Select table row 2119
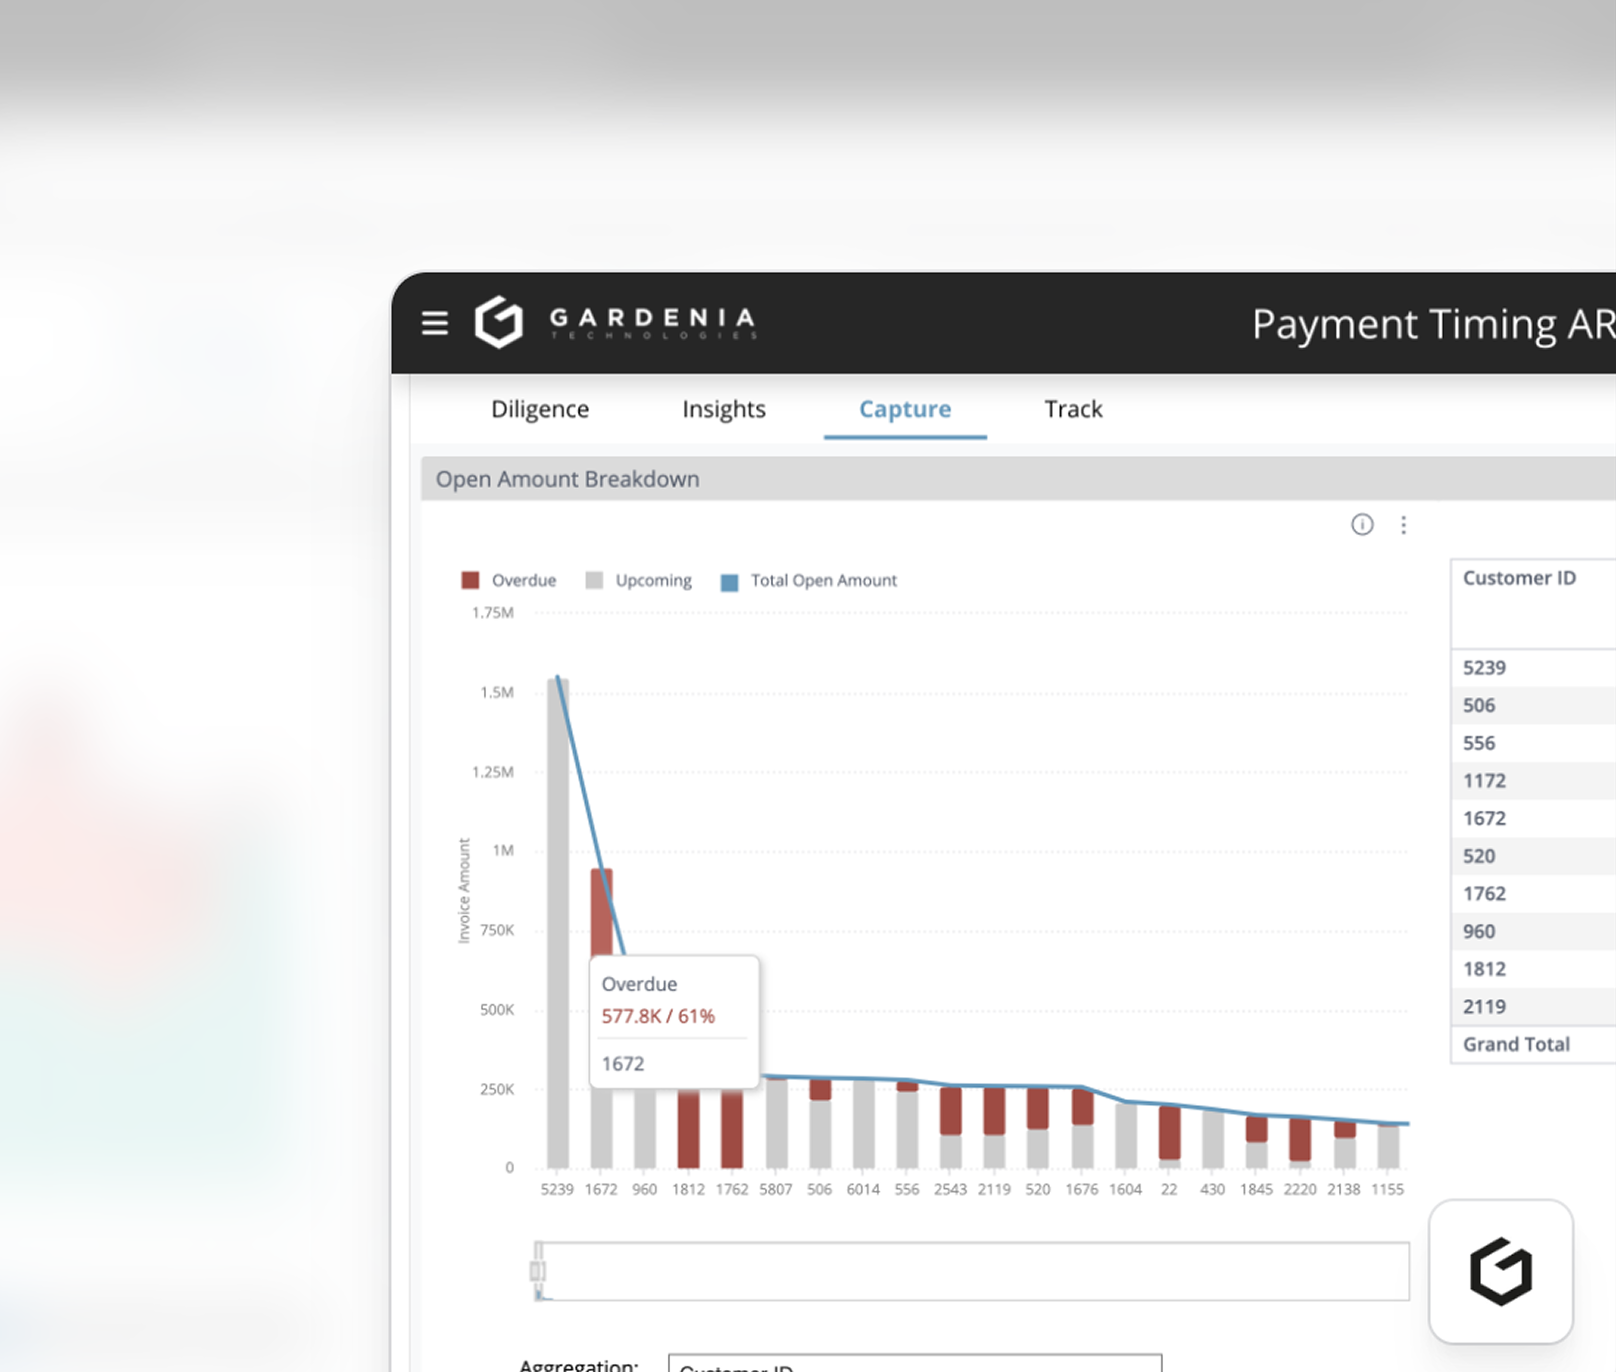 1533,1007
